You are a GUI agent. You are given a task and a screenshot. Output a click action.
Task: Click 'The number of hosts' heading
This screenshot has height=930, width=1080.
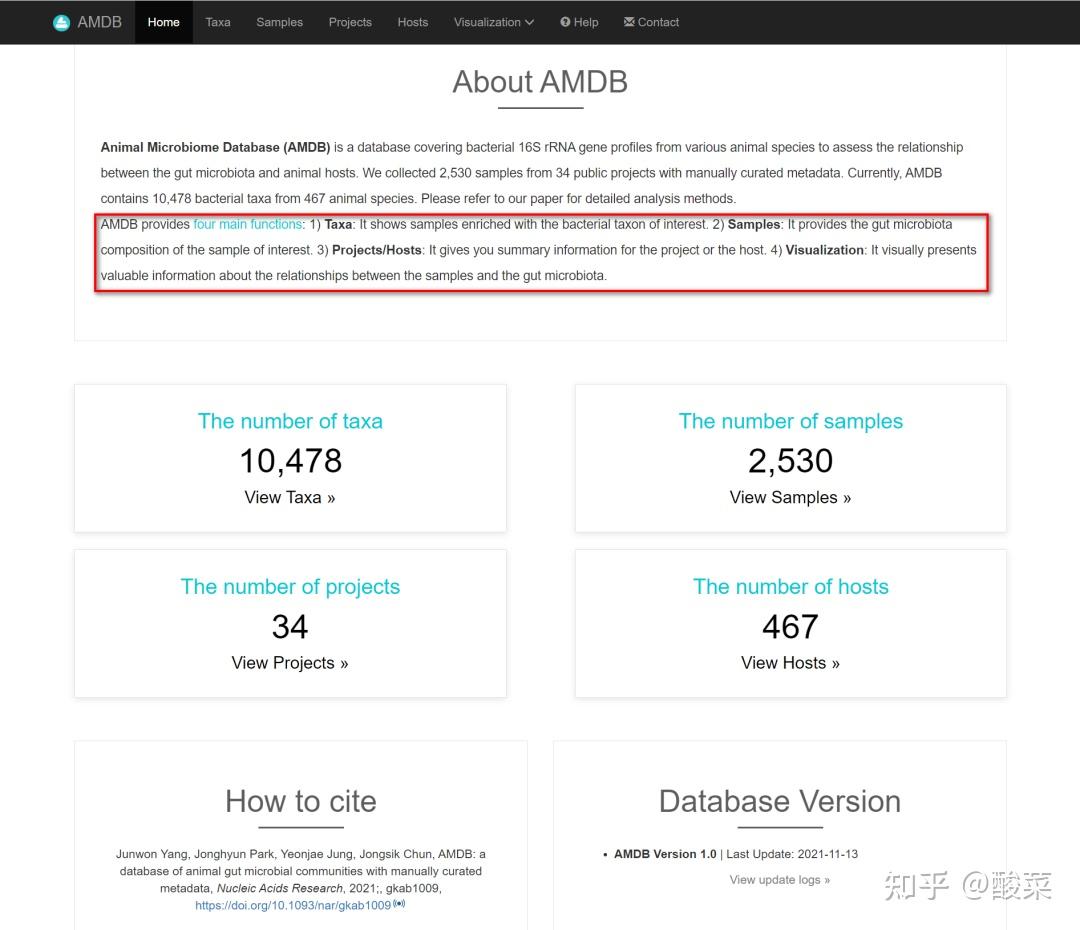point(791,586)
